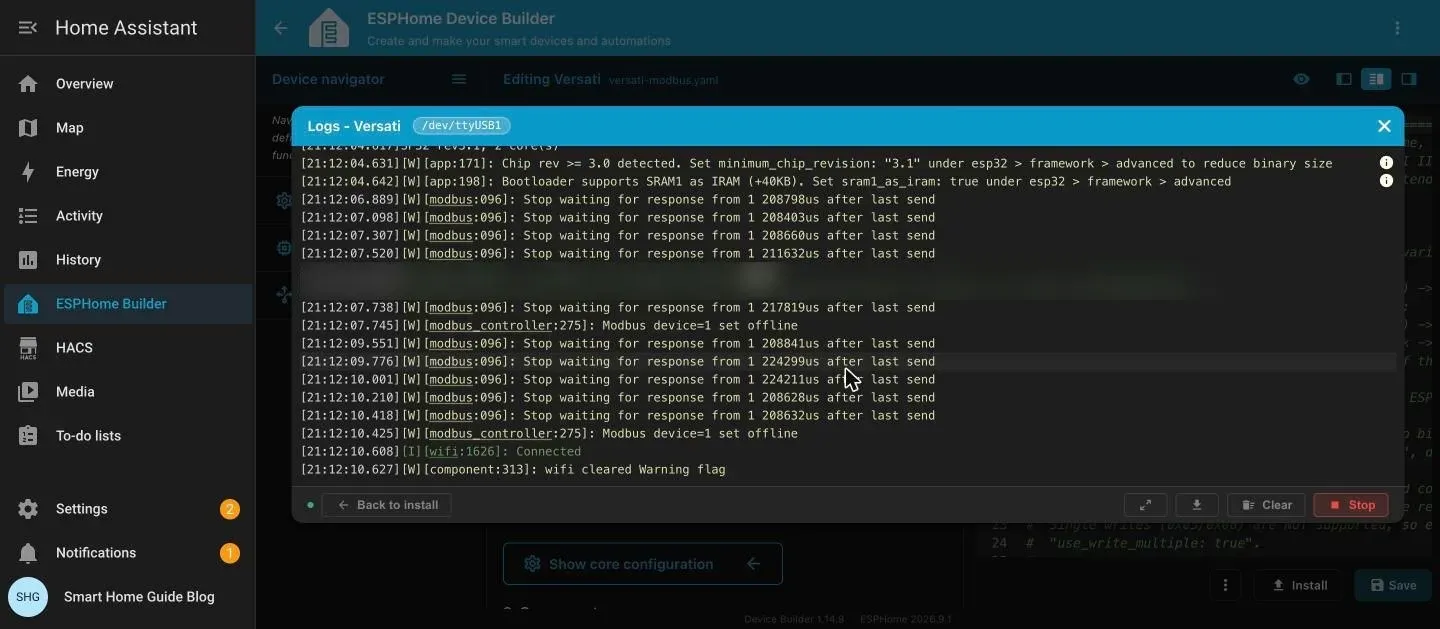Screen dimensions: 1440x629
Task: Click the /dev/ttyUSB1 port chip
Action: point(462,126)
